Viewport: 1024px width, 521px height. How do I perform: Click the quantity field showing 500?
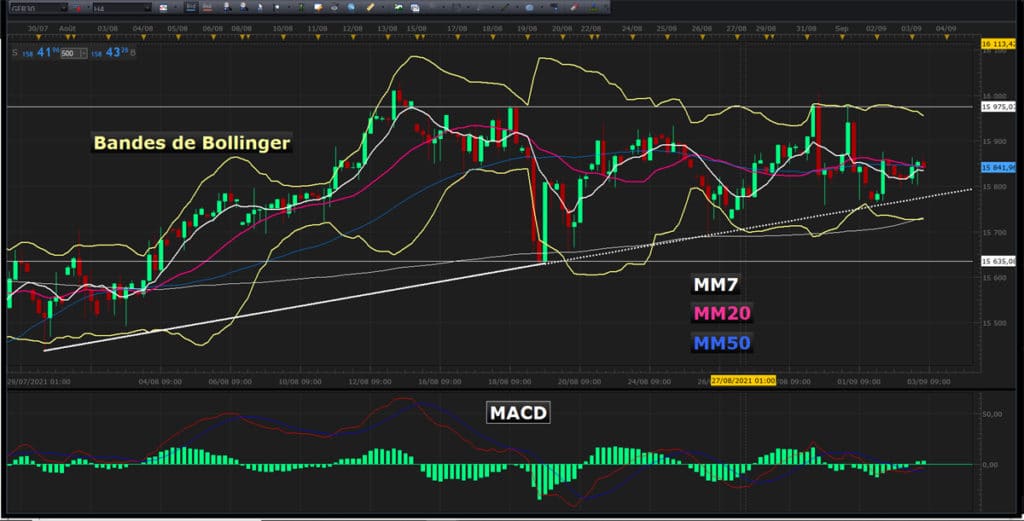pyautogui.click(x=69, y=54)
